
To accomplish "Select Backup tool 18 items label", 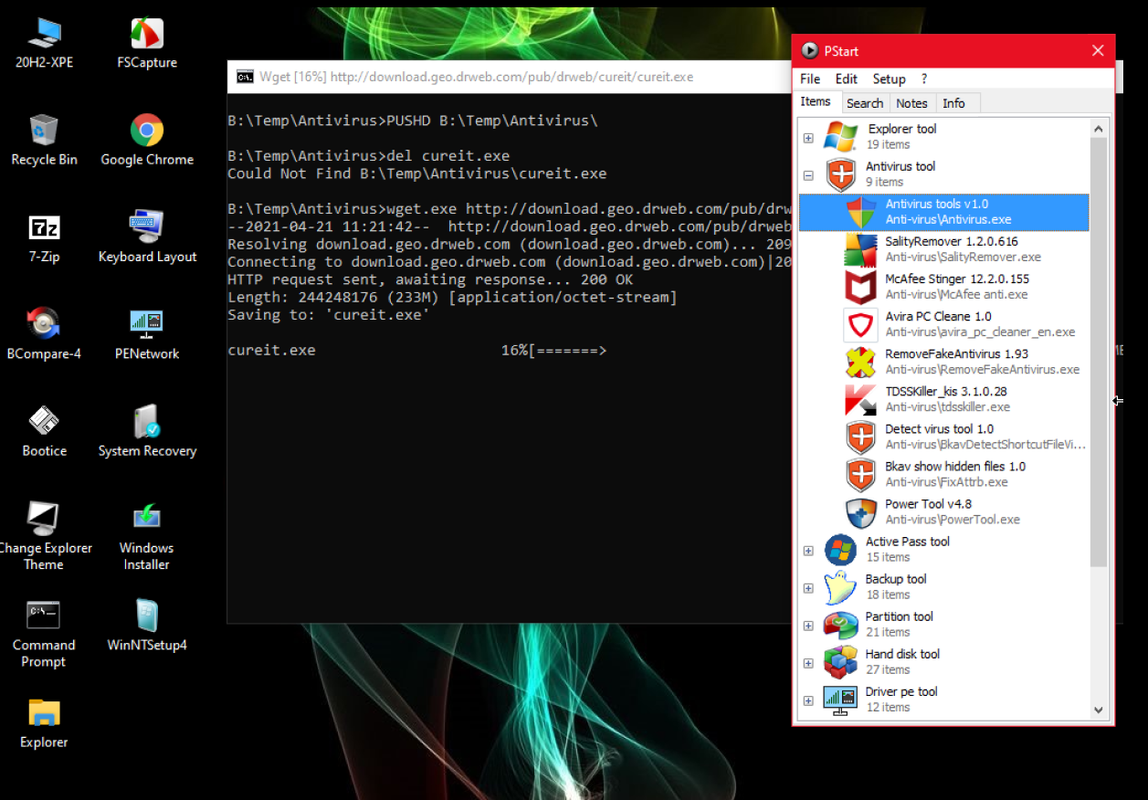I will click(x=895, y=586).
